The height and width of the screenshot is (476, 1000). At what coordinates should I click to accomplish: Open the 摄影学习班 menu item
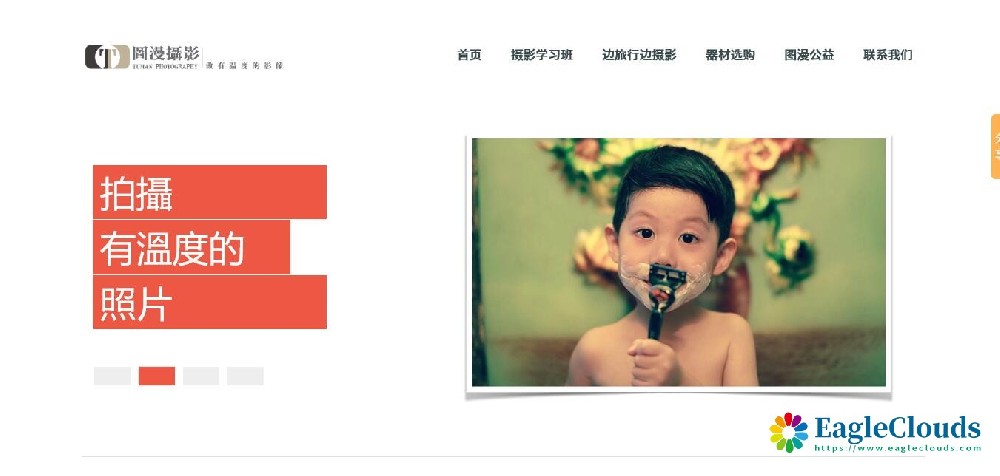pos(541,55)
